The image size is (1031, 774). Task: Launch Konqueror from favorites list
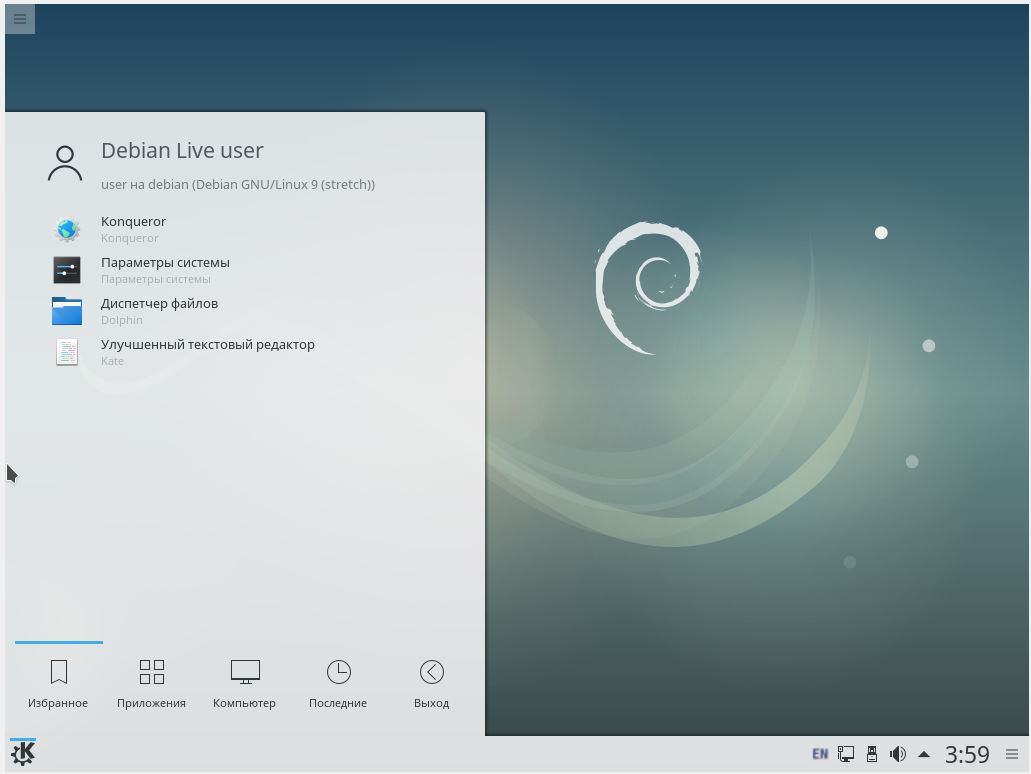point(245,230)
